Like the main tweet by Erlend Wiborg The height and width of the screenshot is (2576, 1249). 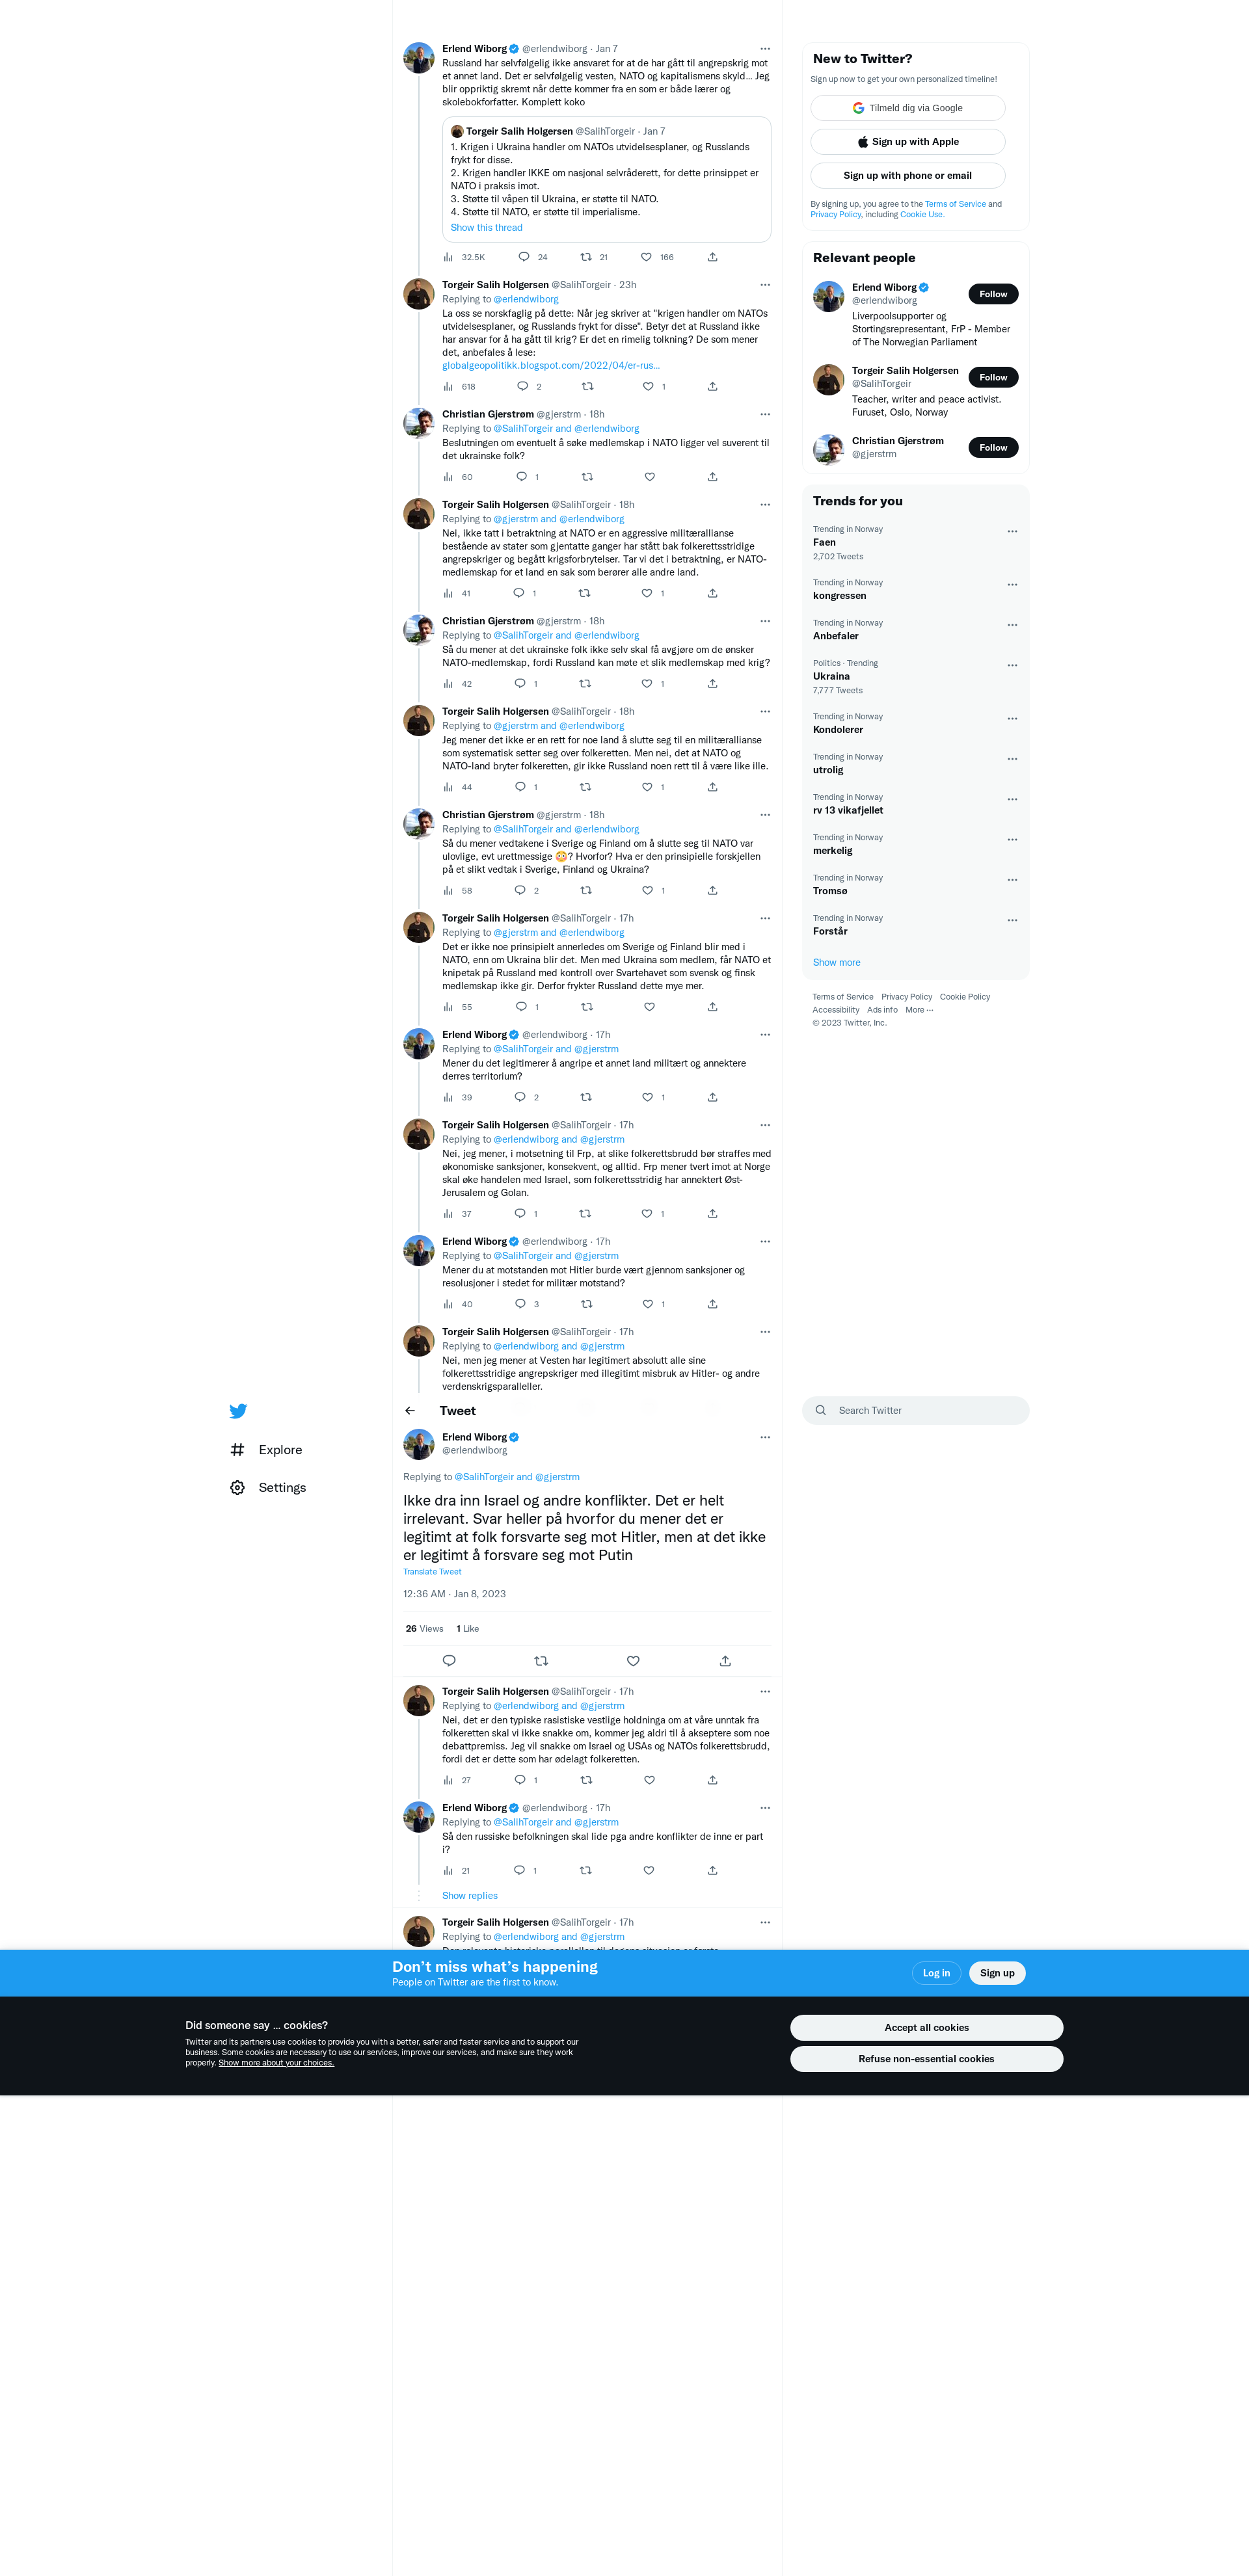[x=633, y=1661]
